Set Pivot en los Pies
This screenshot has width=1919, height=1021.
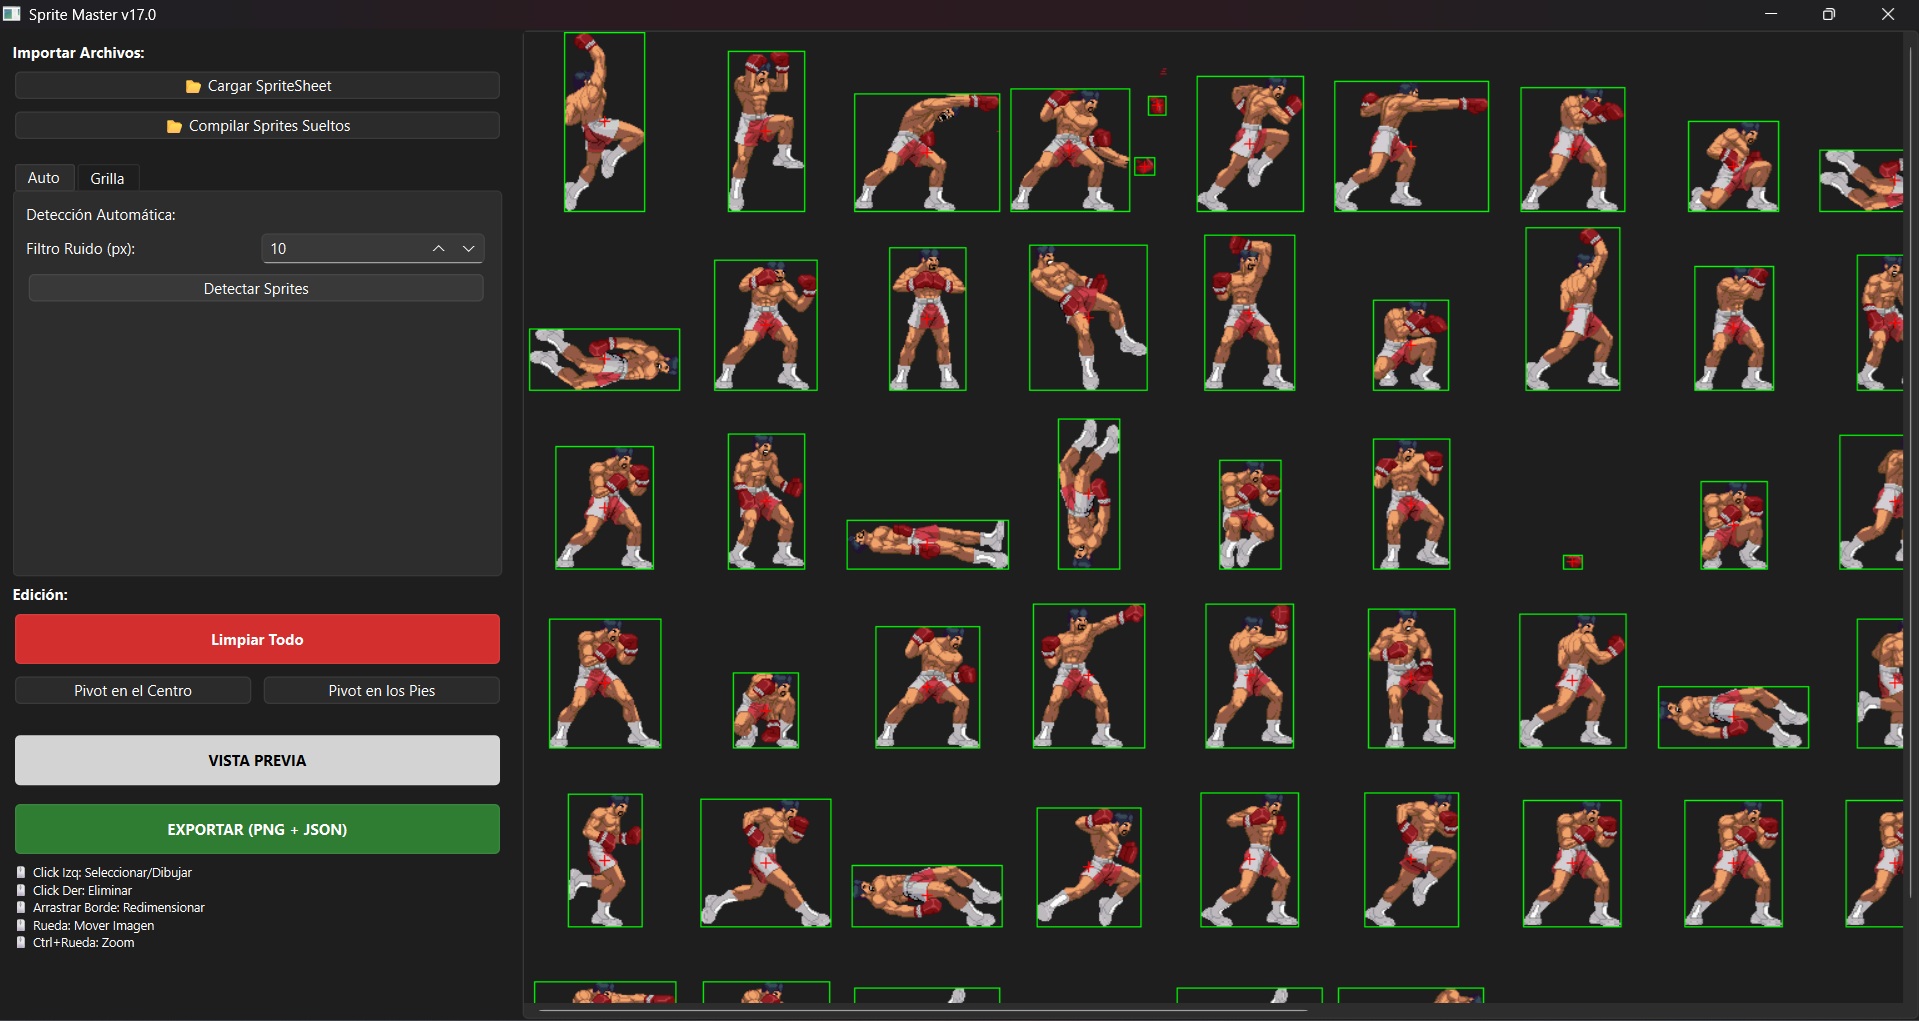pos(382,691)
